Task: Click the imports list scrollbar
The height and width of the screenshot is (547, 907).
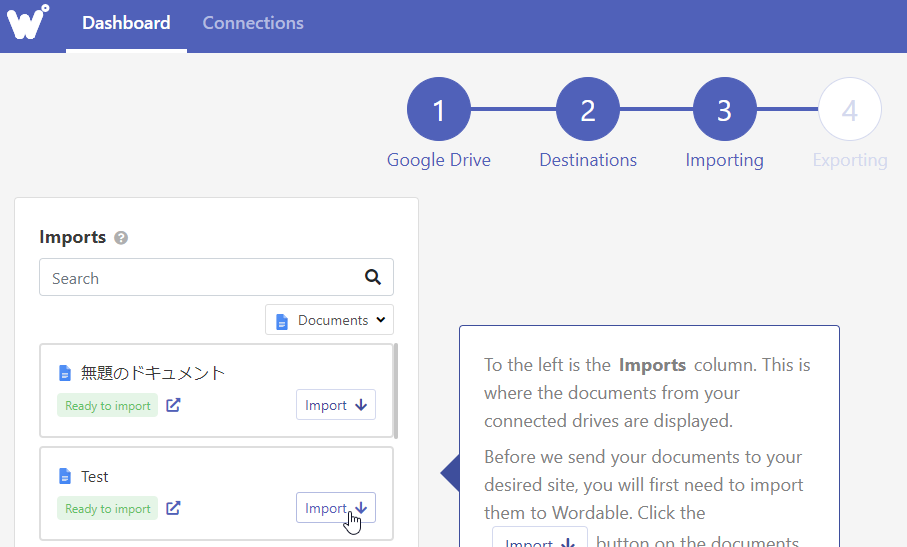Action: (396, 390)
